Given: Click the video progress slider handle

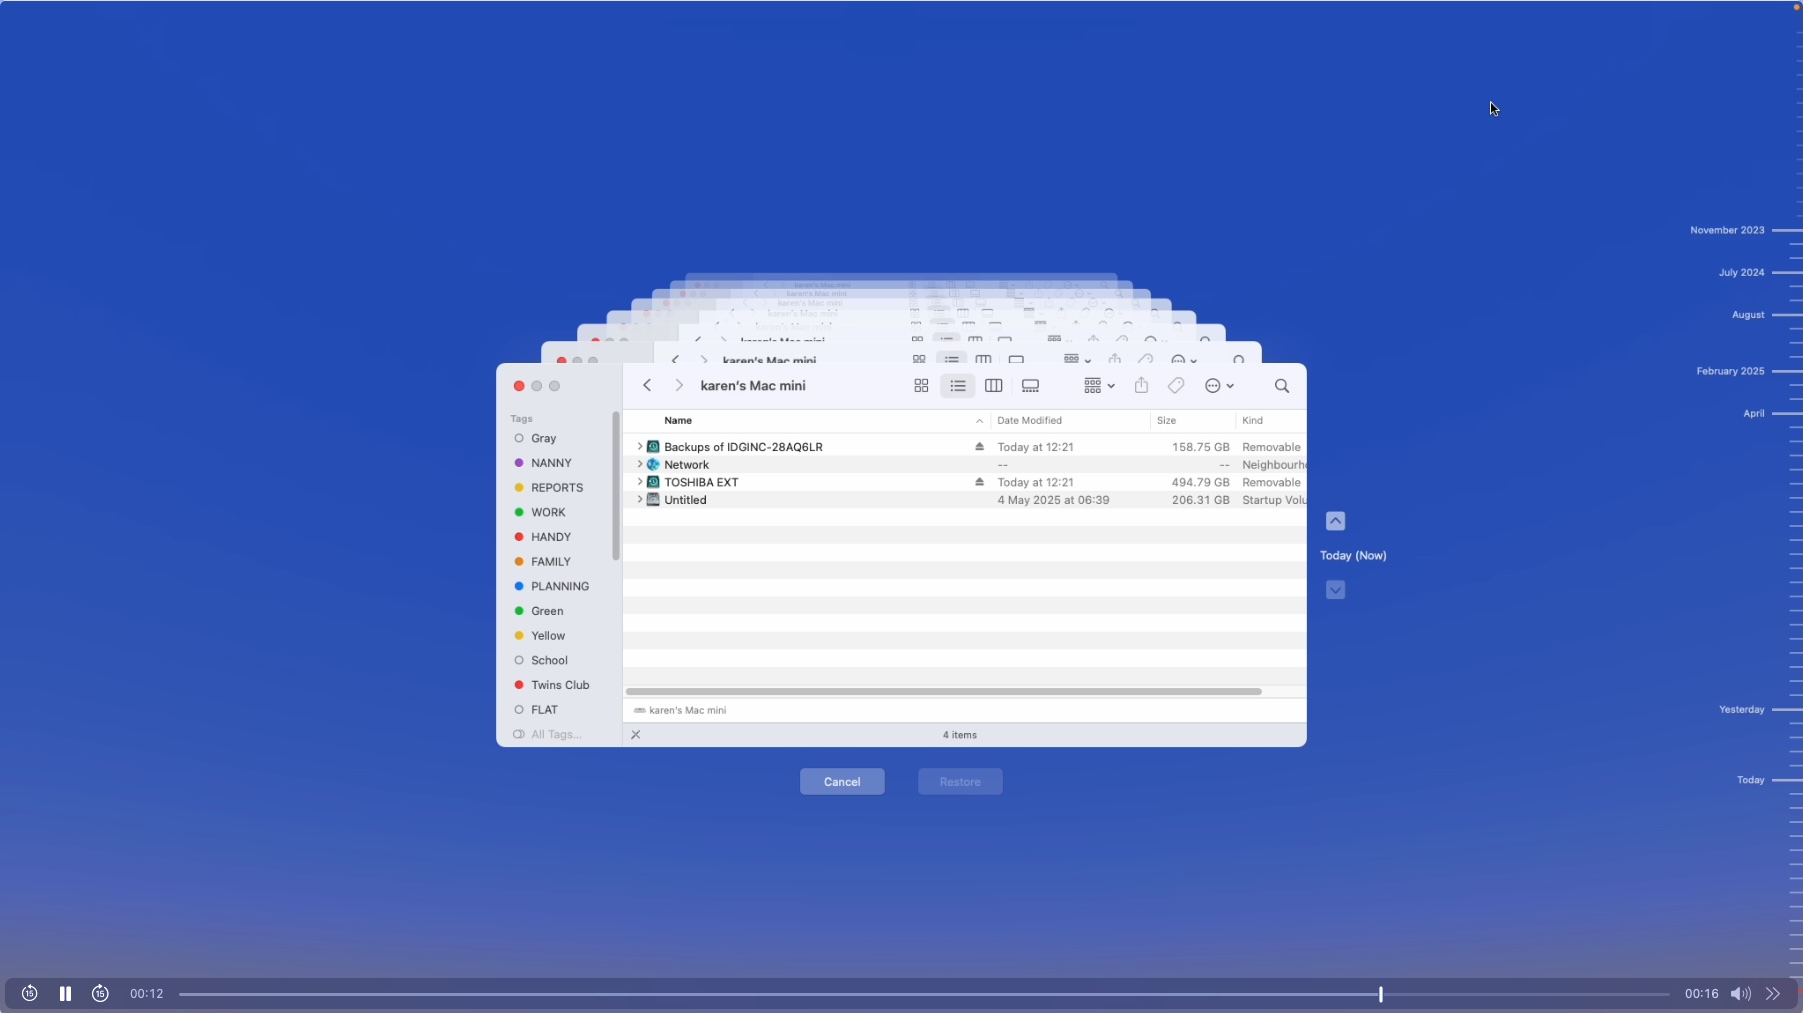Looking at the screenshot, I should click(1380, 994).
